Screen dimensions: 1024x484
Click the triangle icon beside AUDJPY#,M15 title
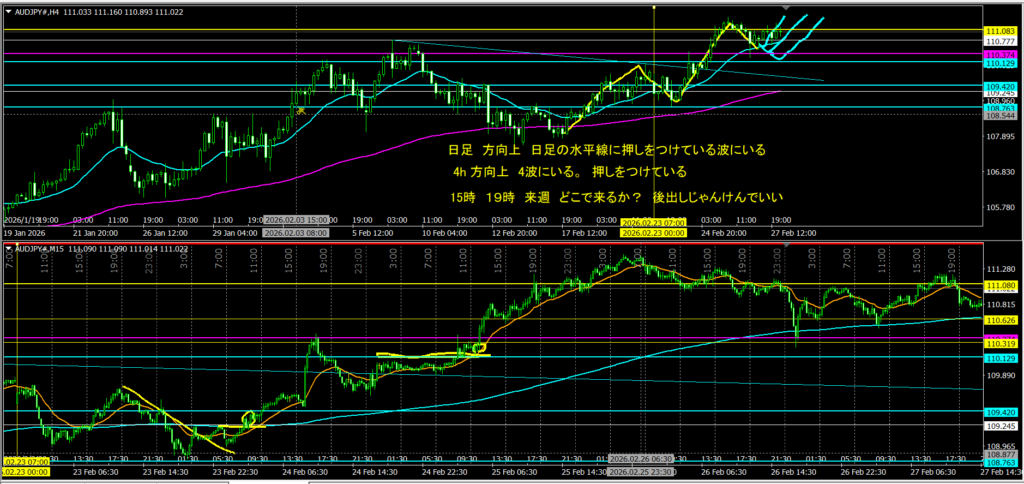9,247
